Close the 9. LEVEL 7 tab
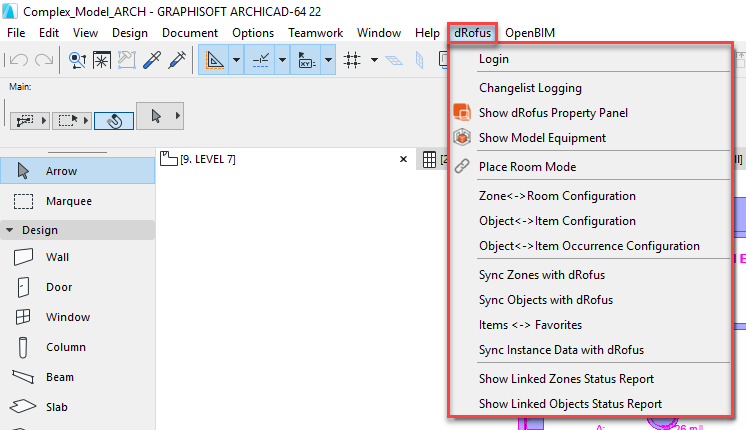 click(404, 159)
